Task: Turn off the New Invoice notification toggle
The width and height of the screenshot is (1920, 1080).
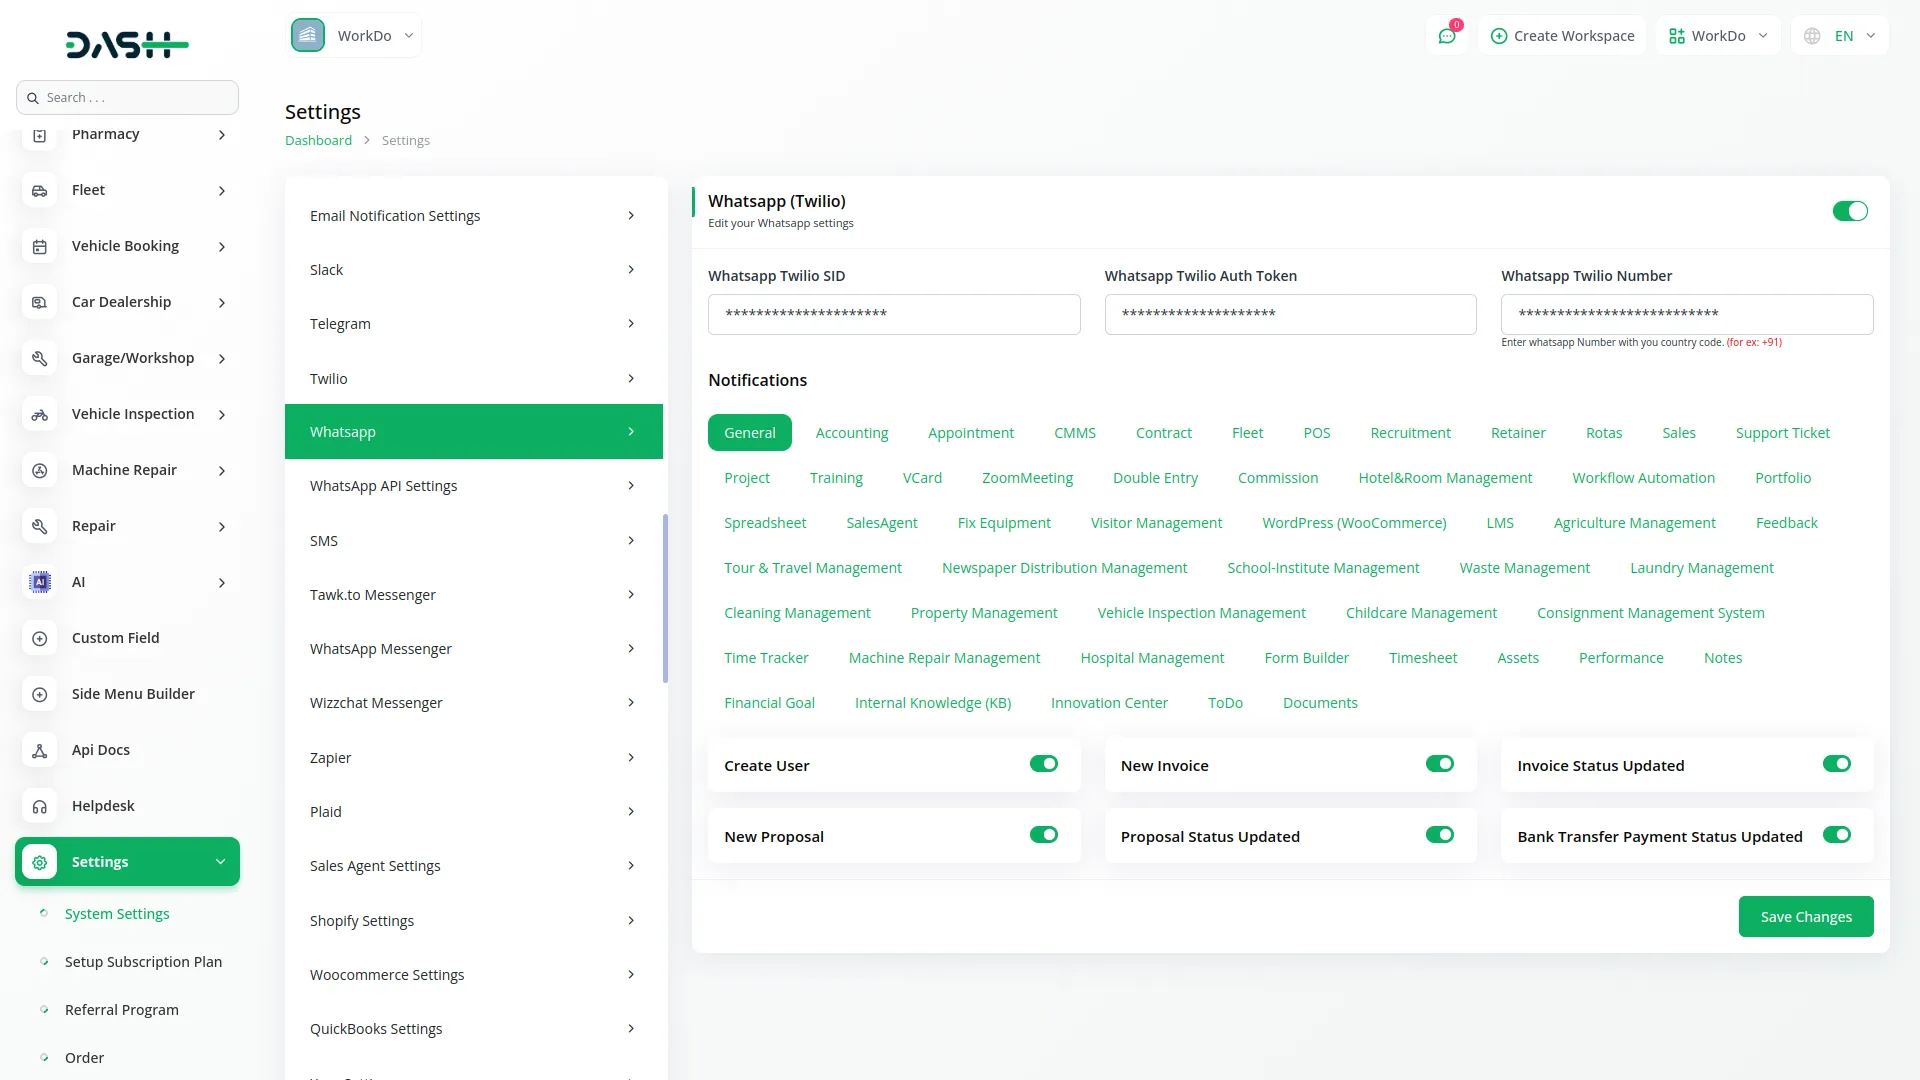Action: click(x=1439, y=763)
